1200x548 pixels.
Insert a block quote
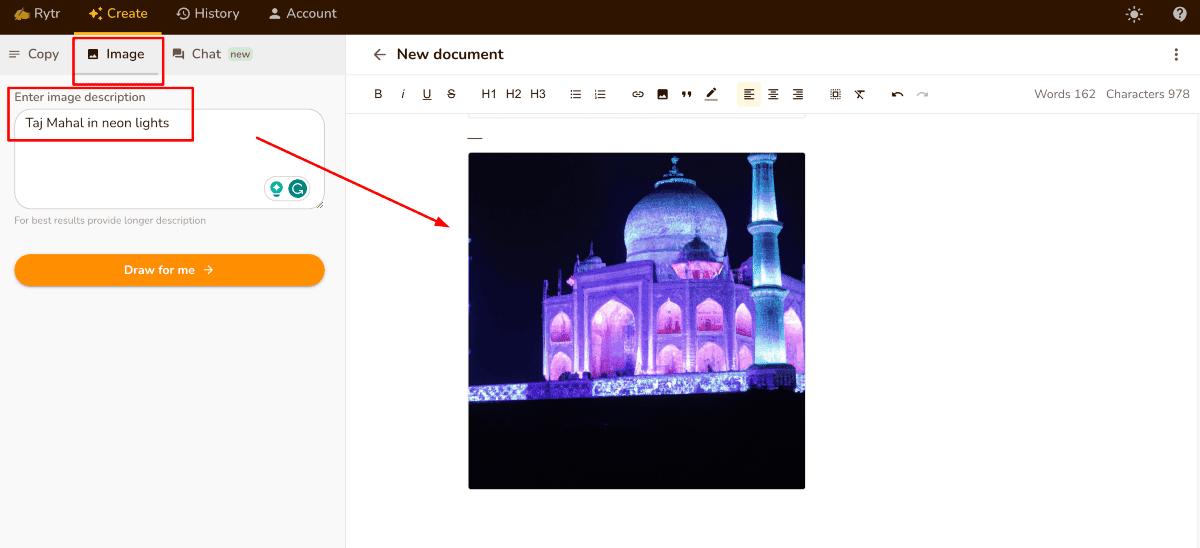(x=686, y=94)
